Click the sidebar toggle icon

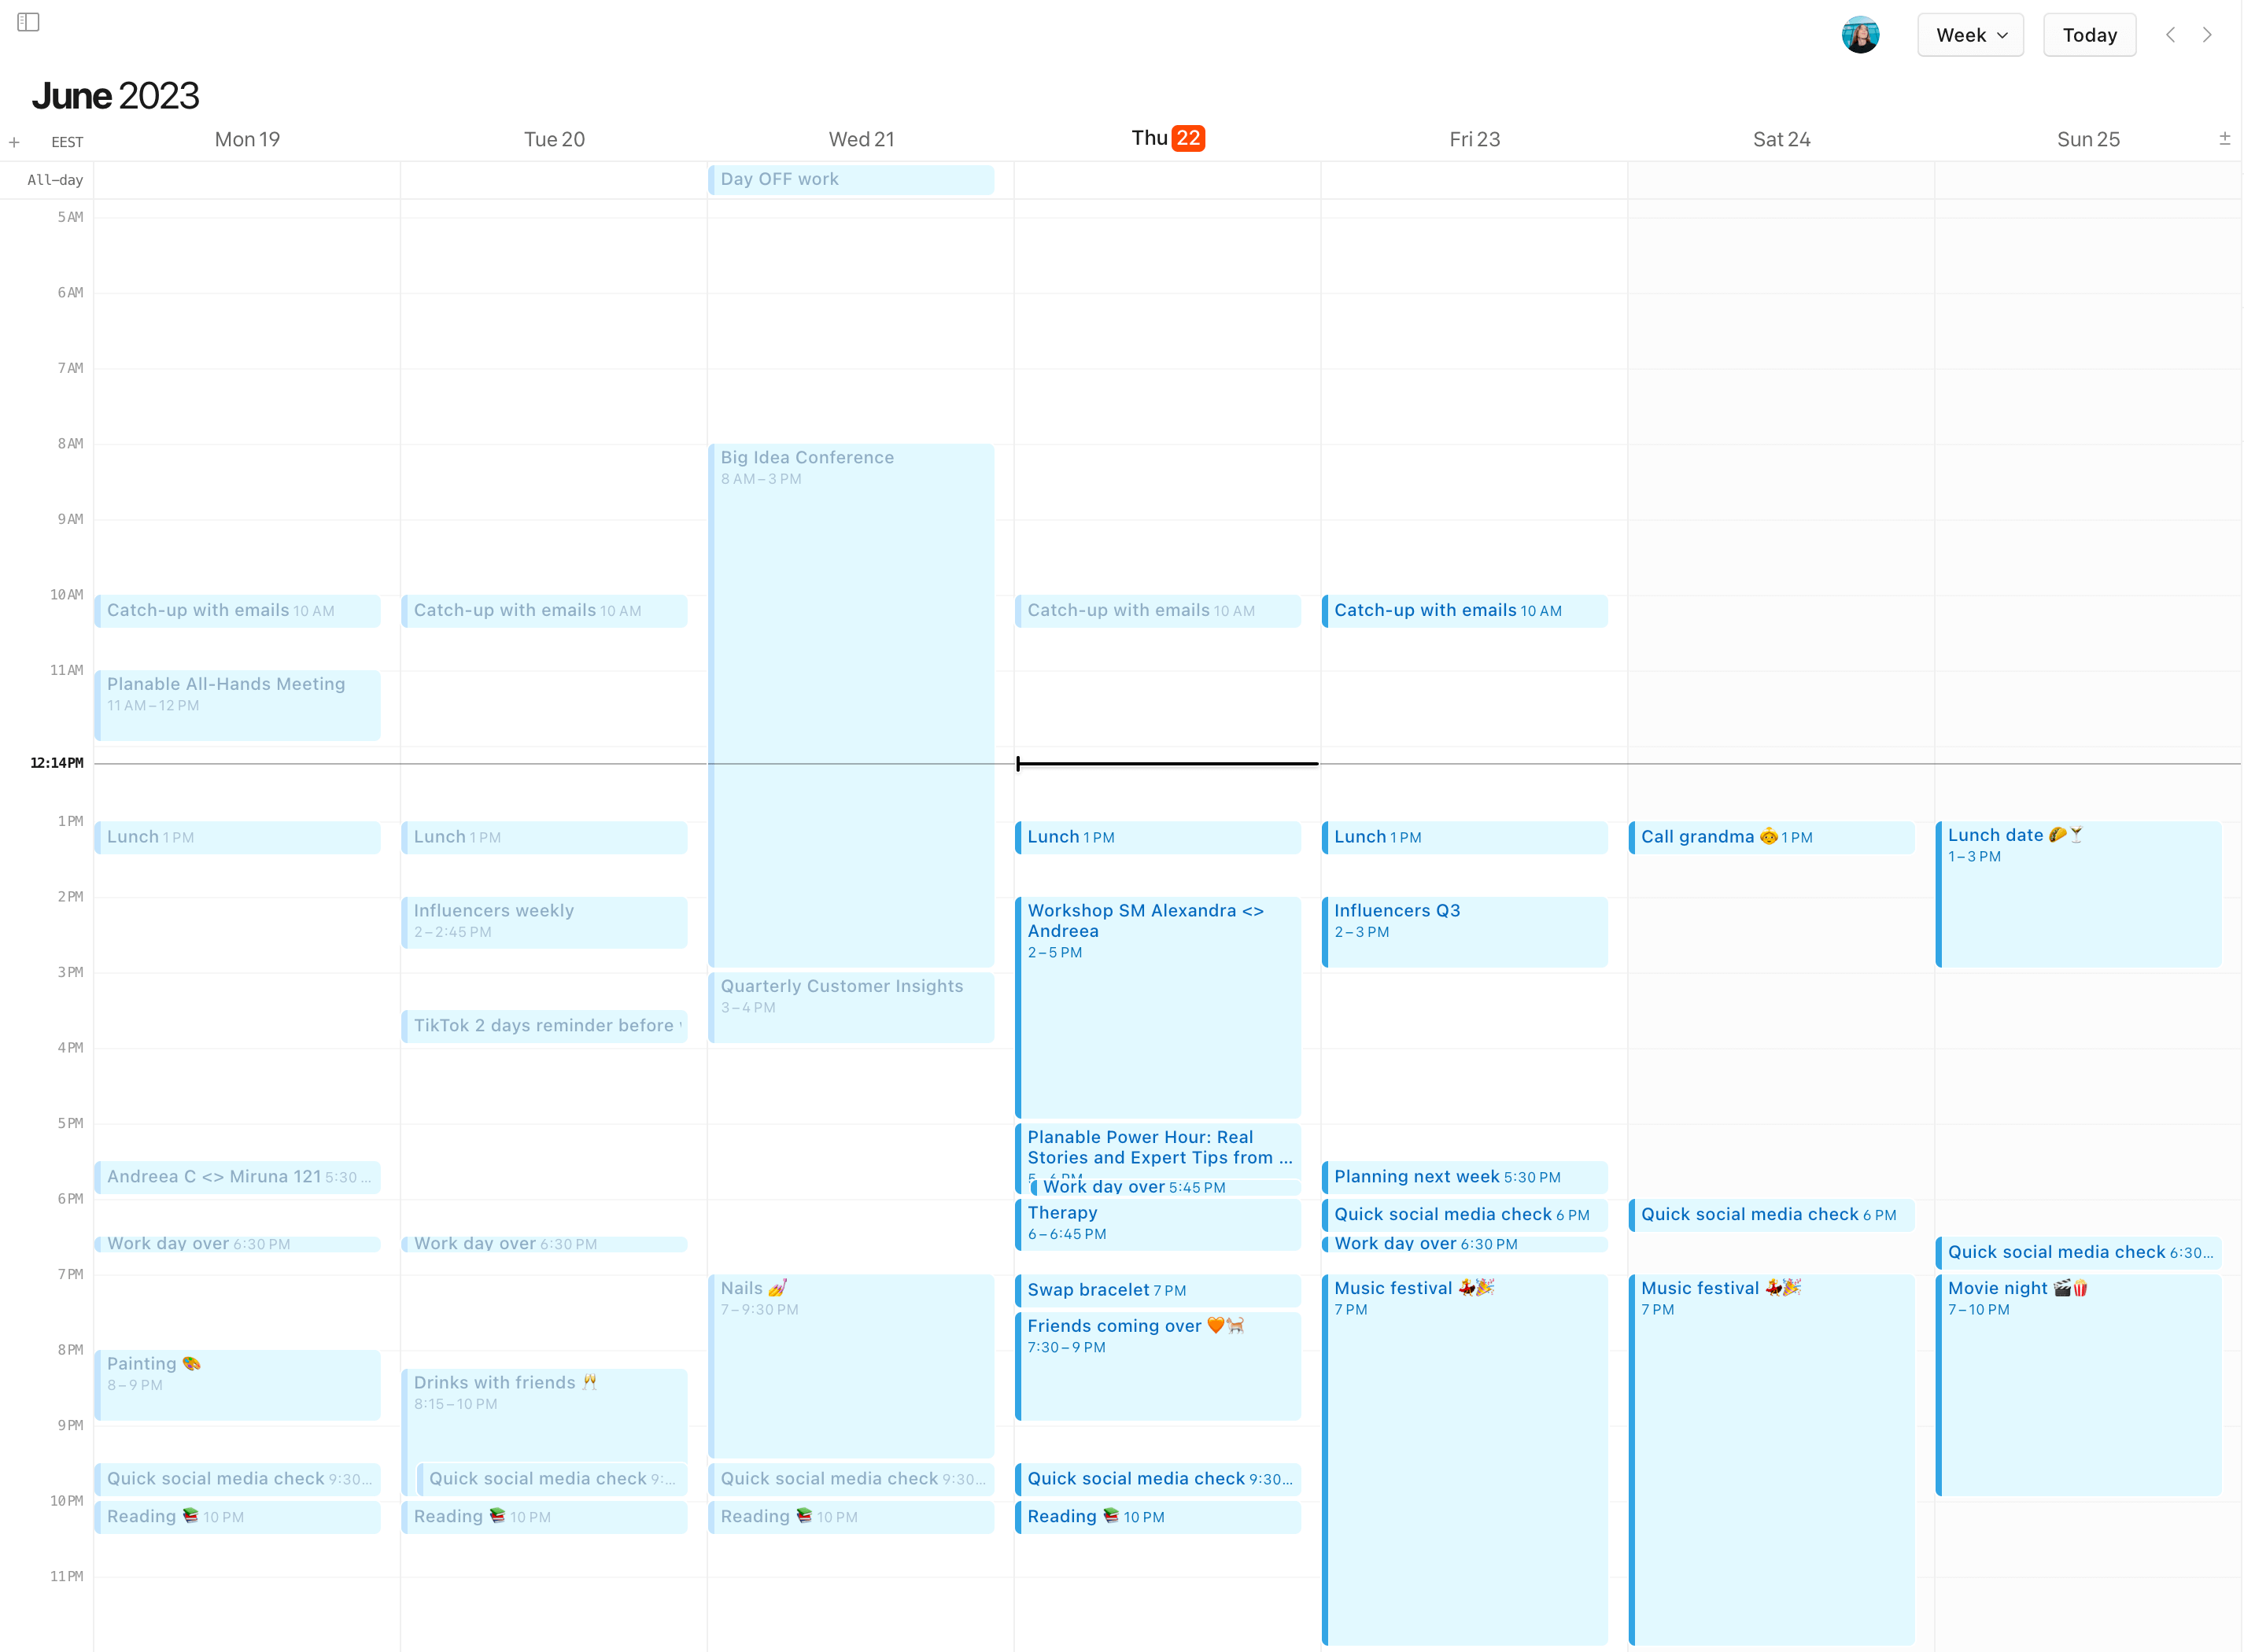coord(28,21)
